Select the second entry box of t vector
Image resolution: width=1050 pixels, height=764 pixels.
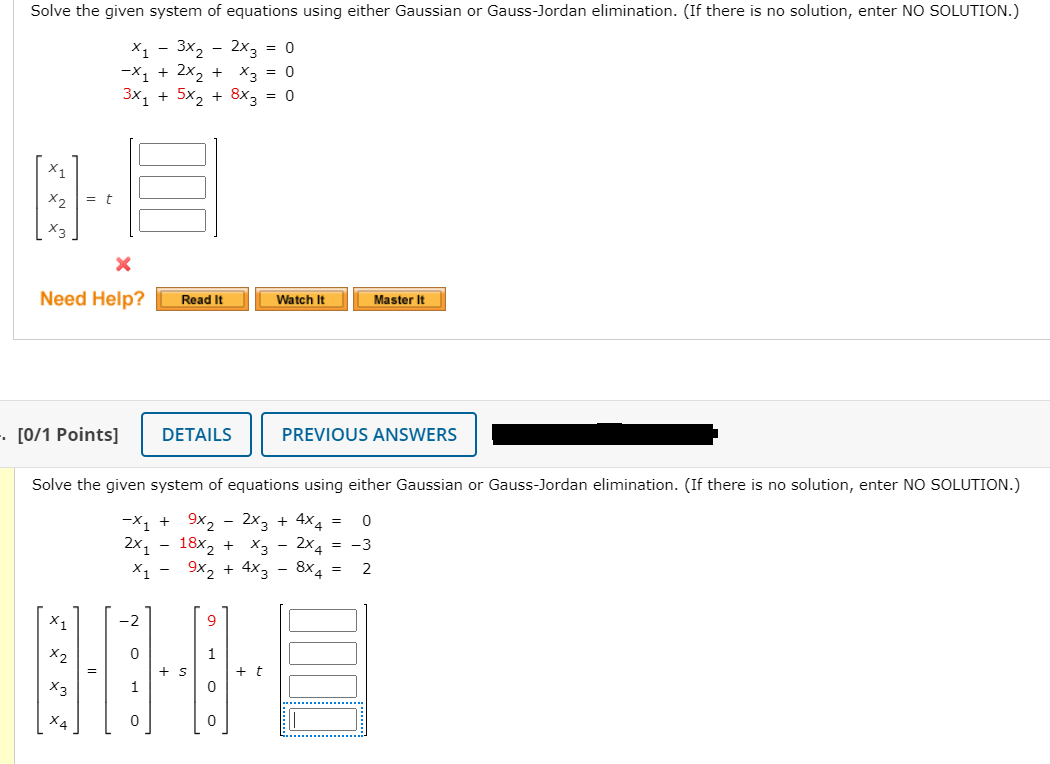(323, 653)
